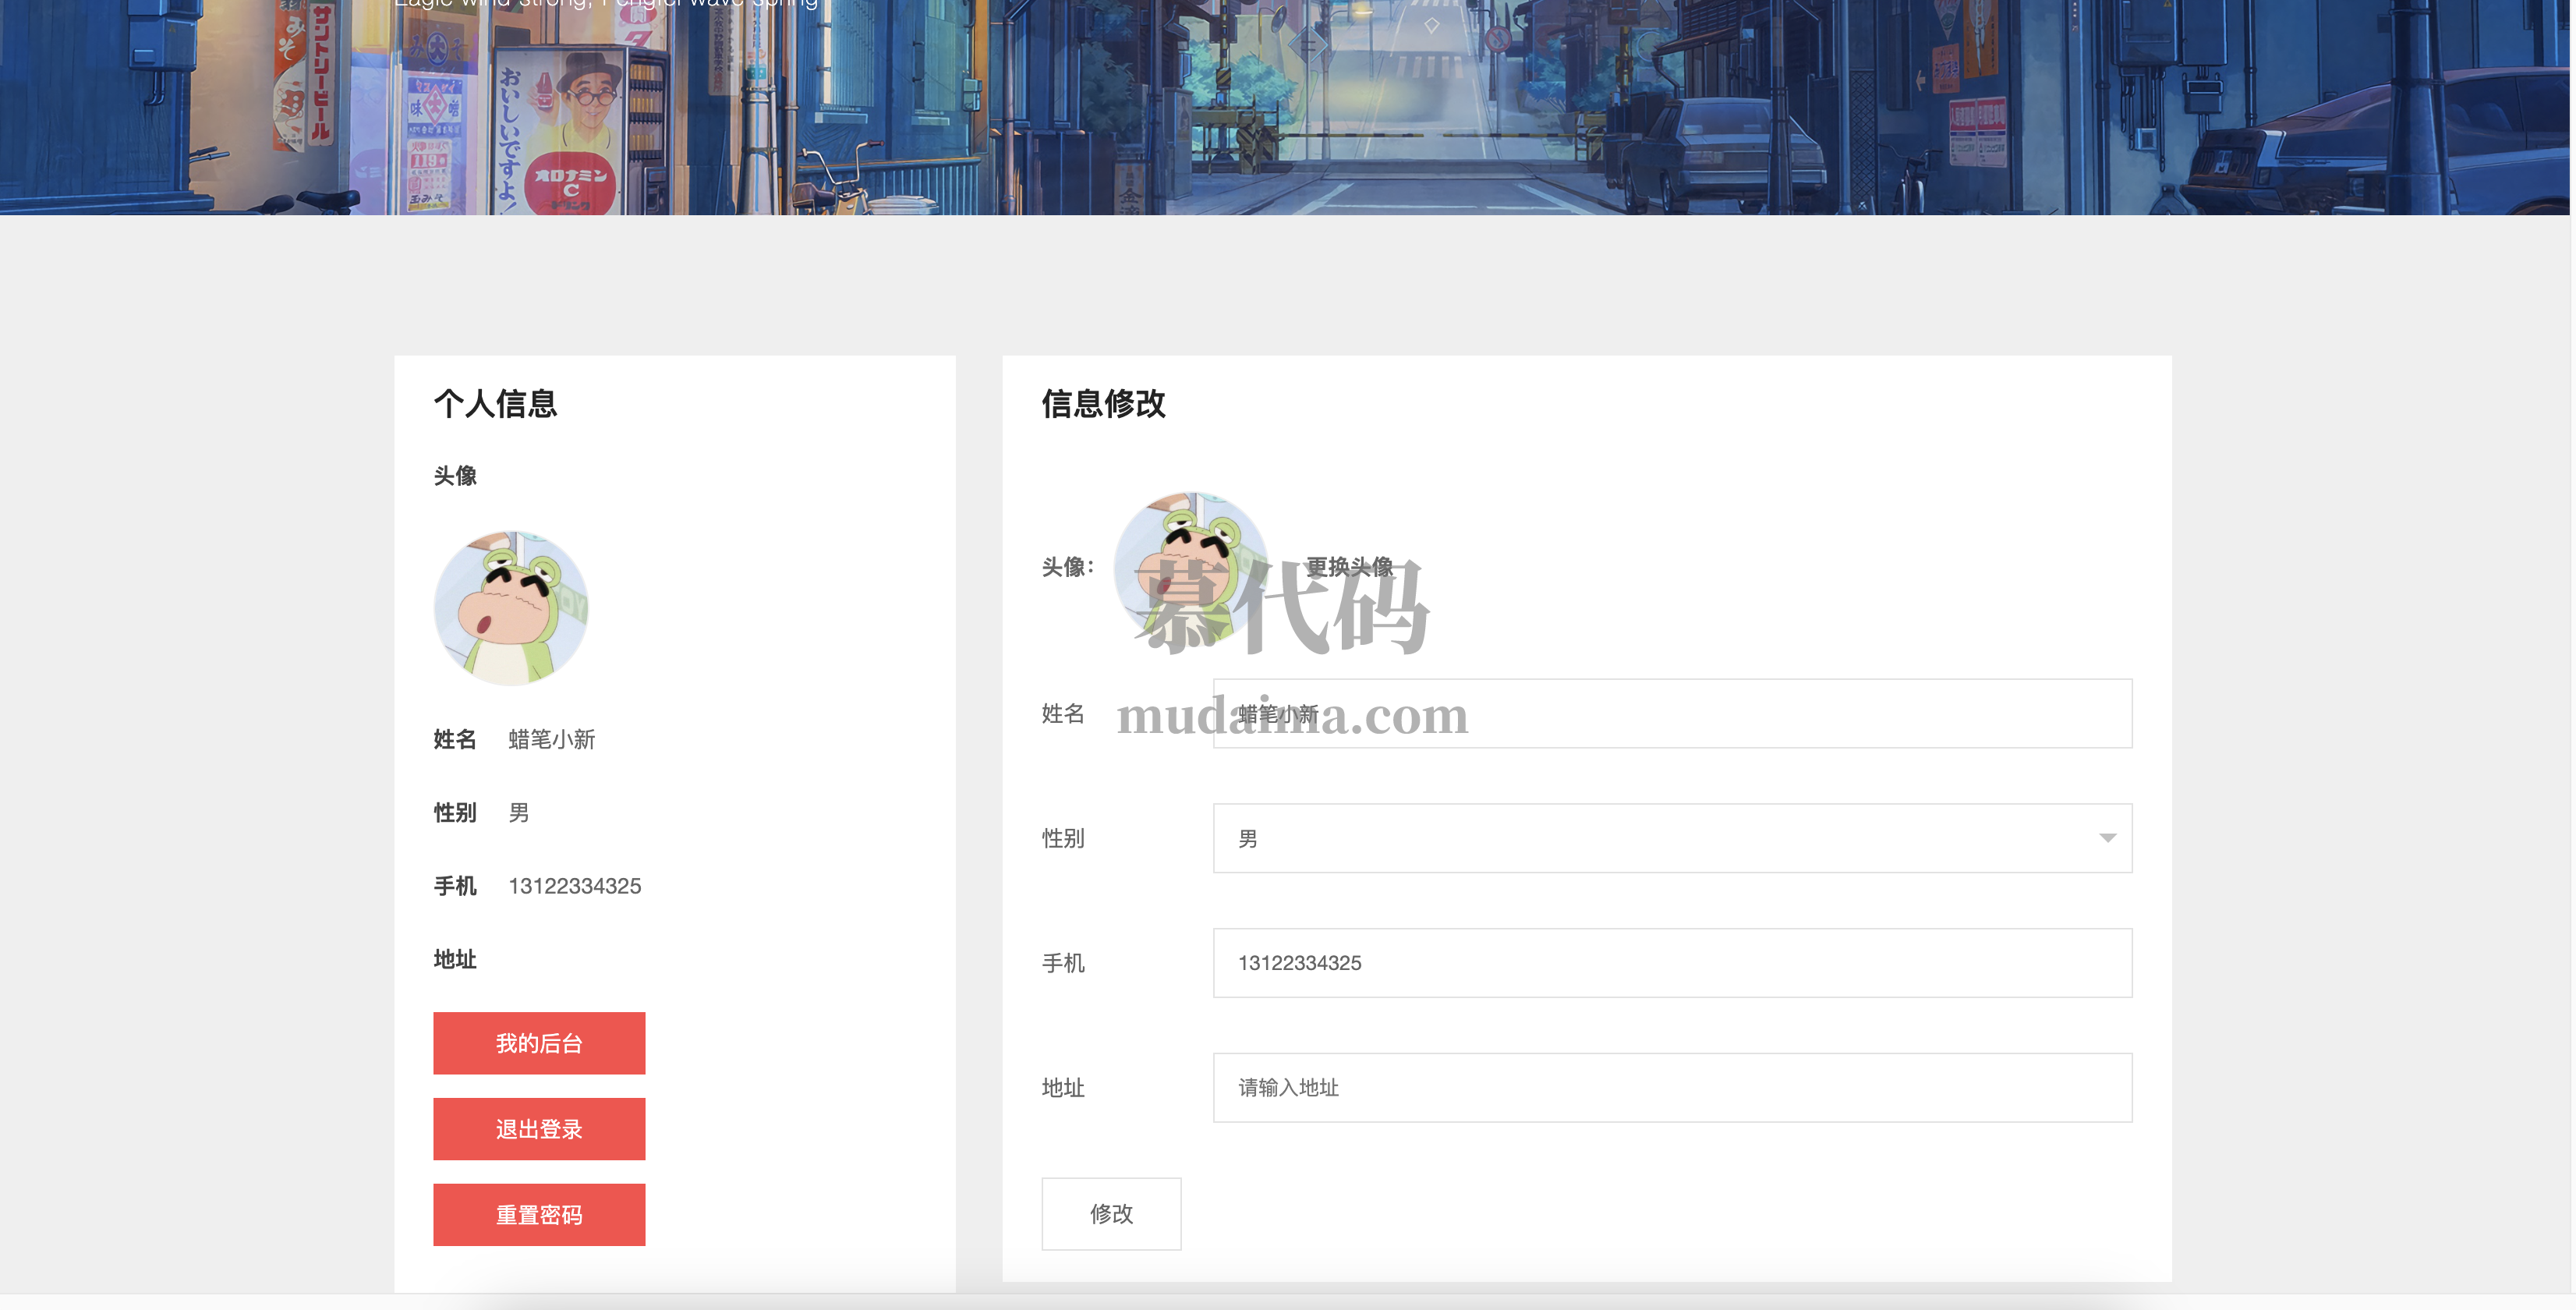Image resolution: width=2576 pixels, height=1310 pixels.
Task: Expand the 性别 dropdown arrow
Action: pos(2107,838)
